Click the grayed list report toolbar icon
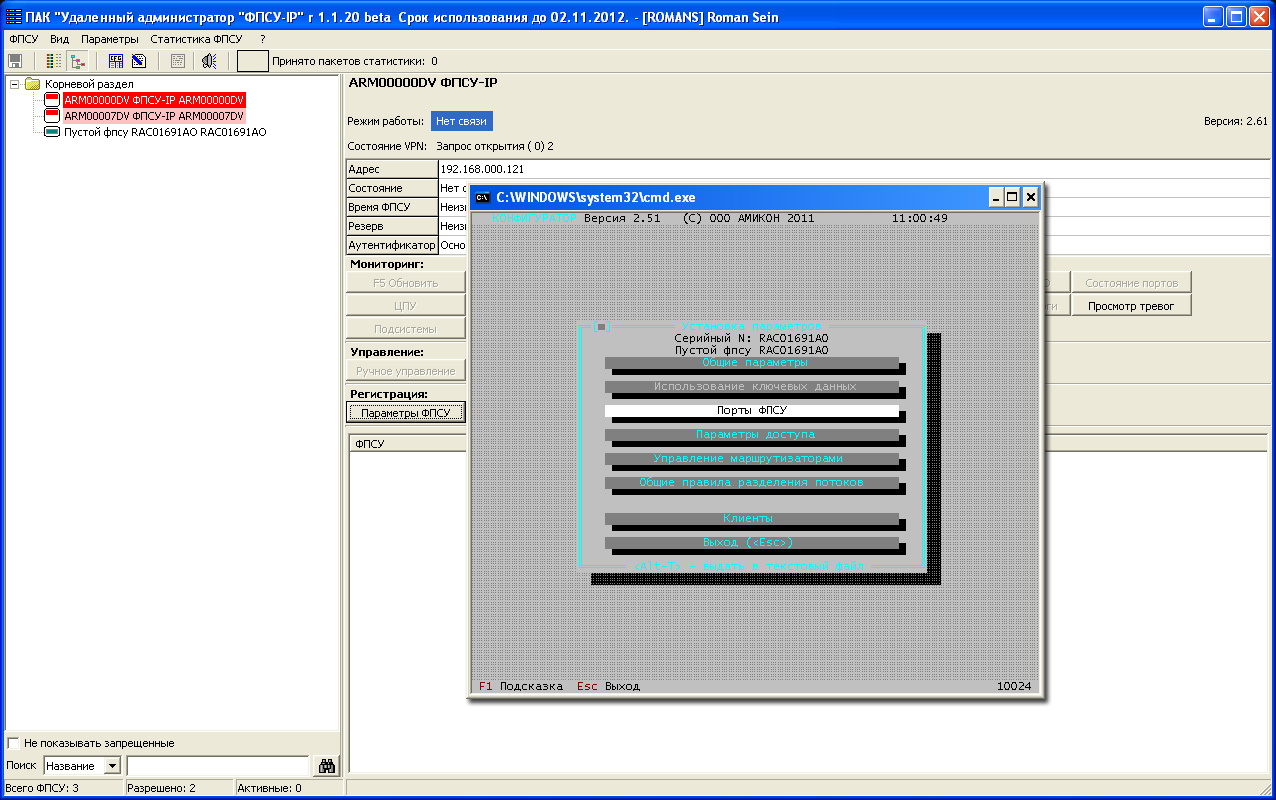Viewport: 1276px width, 800px height. pos(177,61)
